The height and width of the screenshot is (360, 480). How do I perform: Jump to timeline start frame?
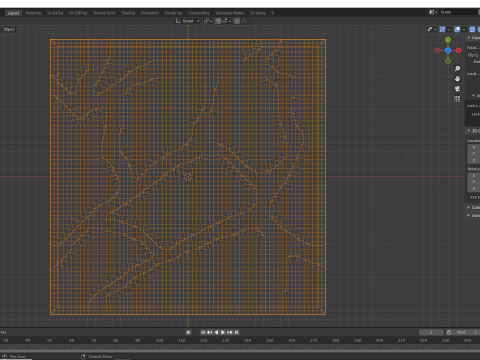(x=203, y=332)
